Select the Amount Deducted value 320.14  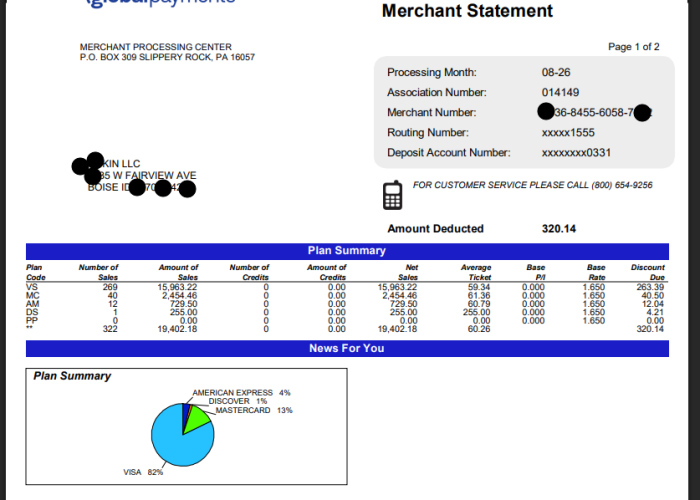click(559, 229)
